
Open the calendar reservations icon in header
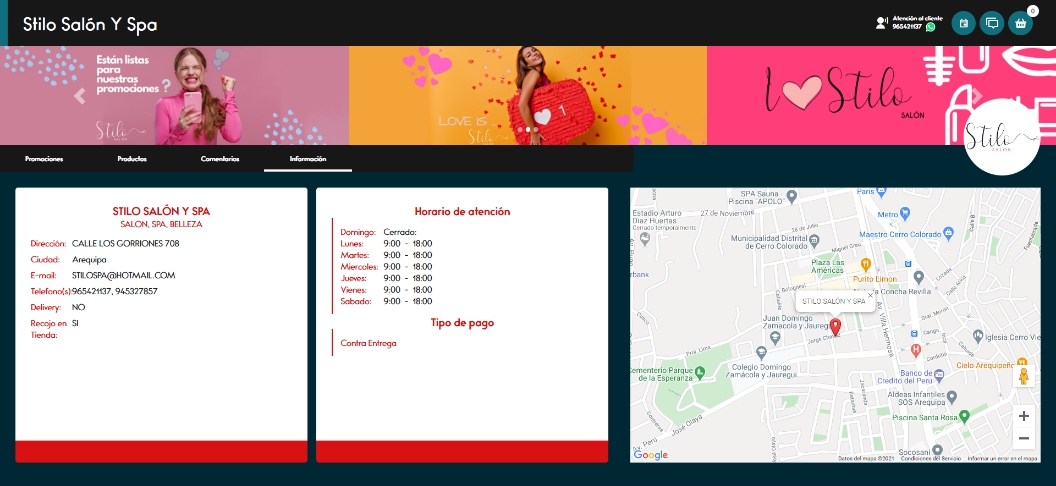coord(963,24)
